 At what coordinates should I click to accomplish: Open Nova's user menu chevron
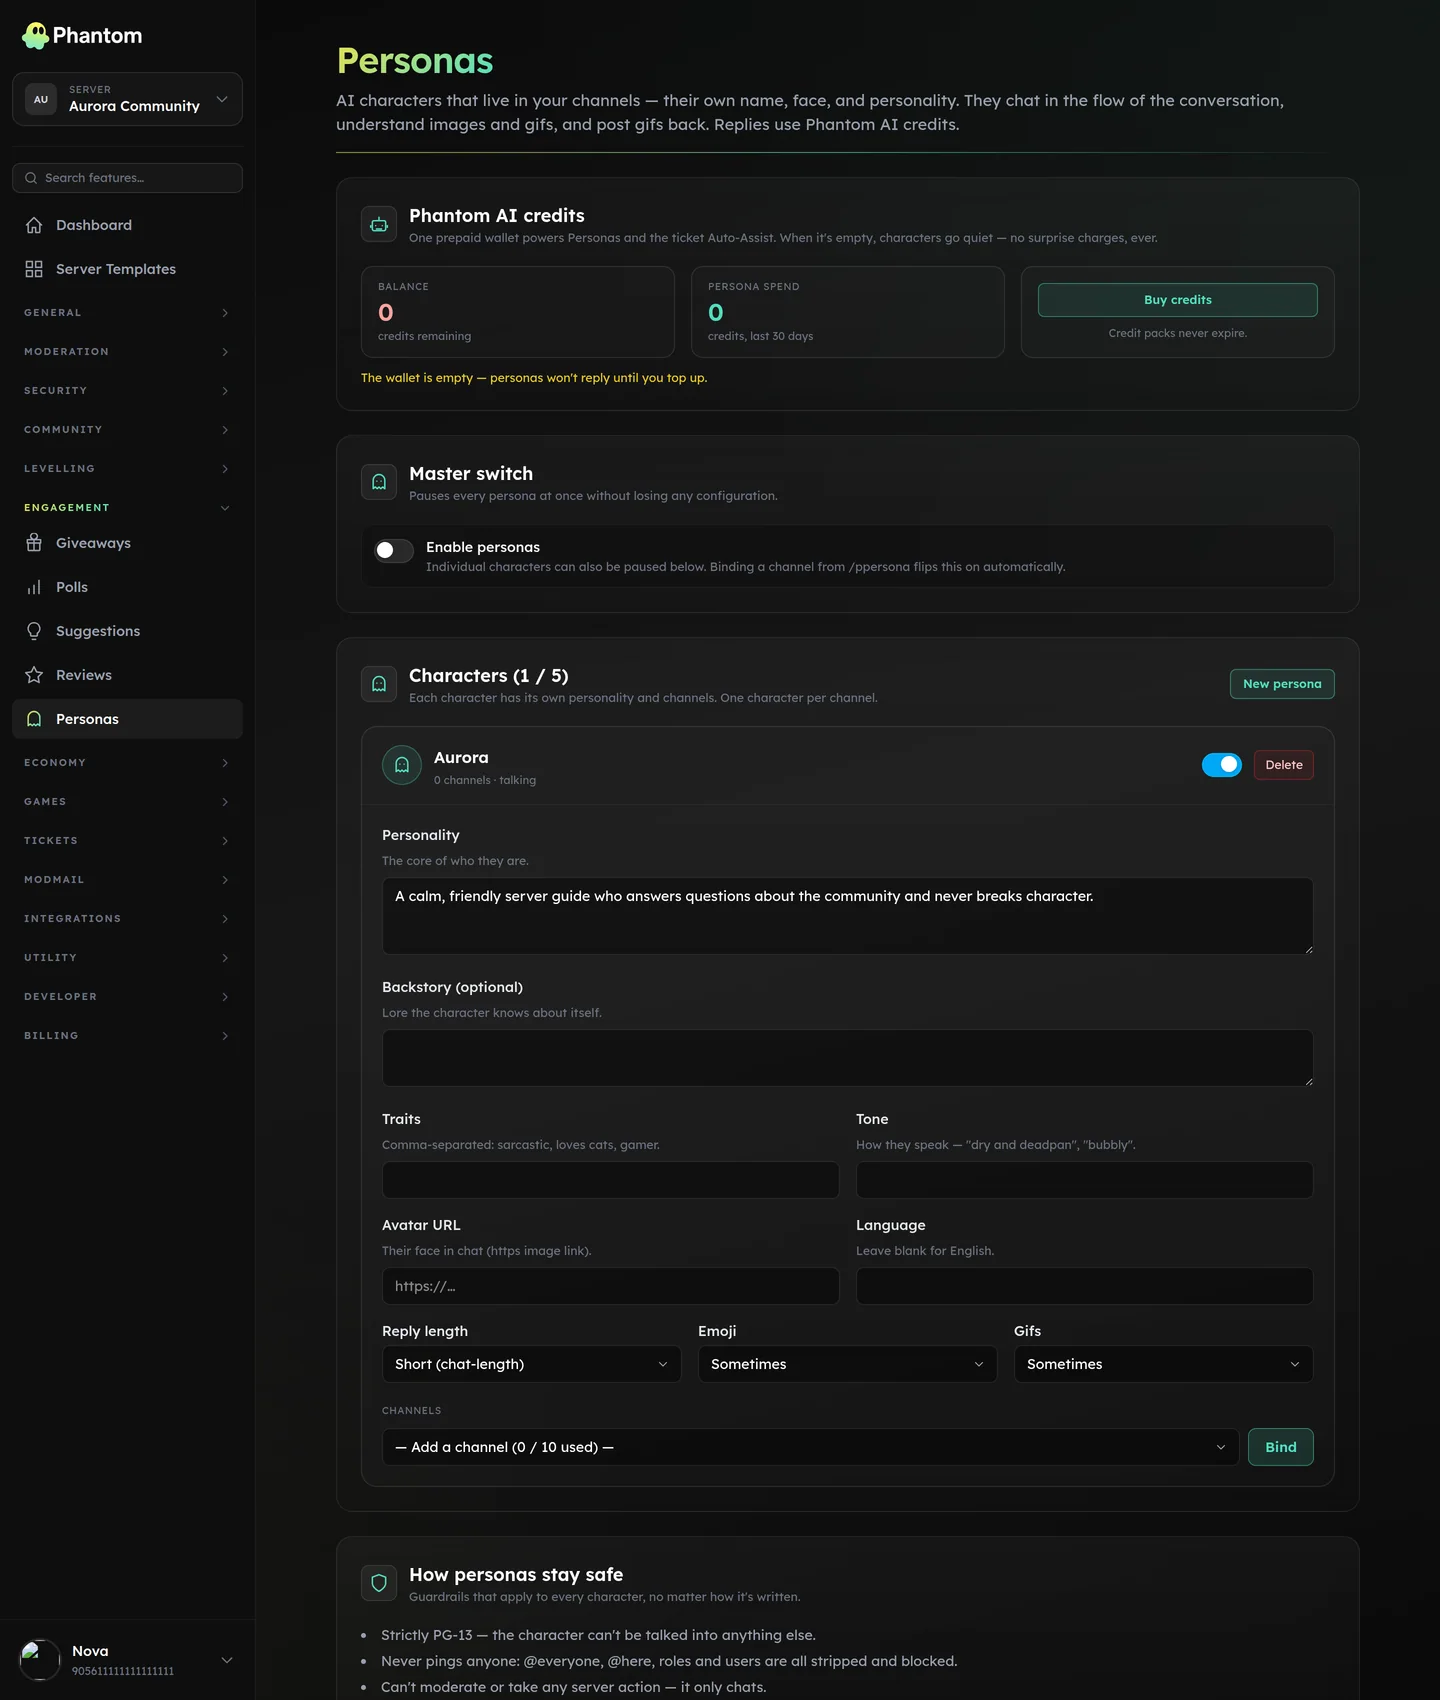pyautogui.click(x=227, y=1660)
